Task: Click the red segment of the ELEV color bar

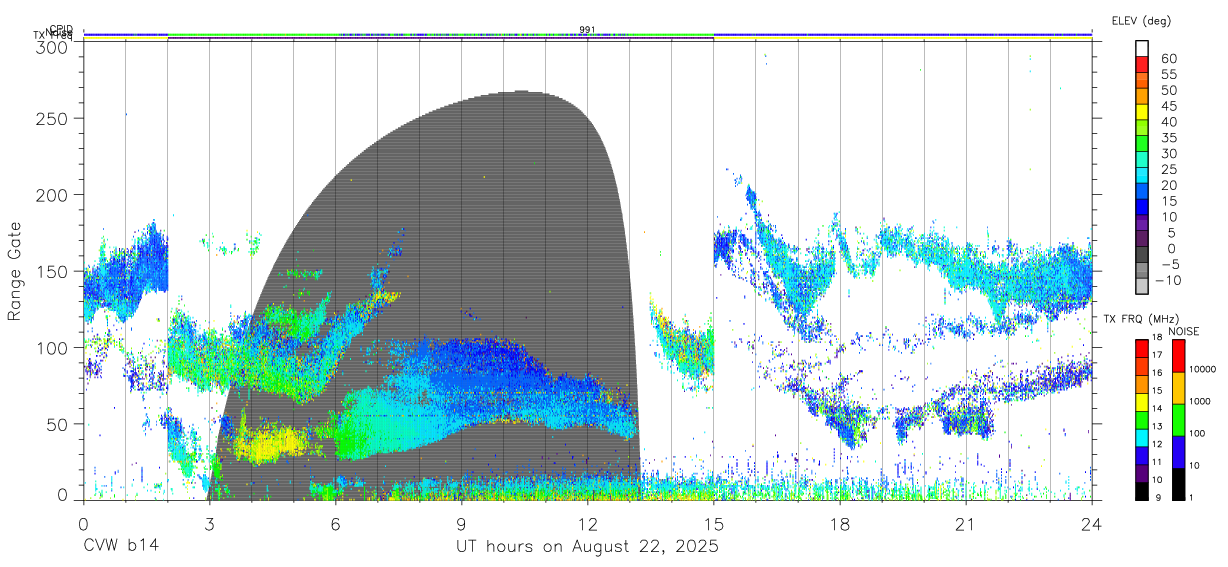Action: [x=1142, y=64]
